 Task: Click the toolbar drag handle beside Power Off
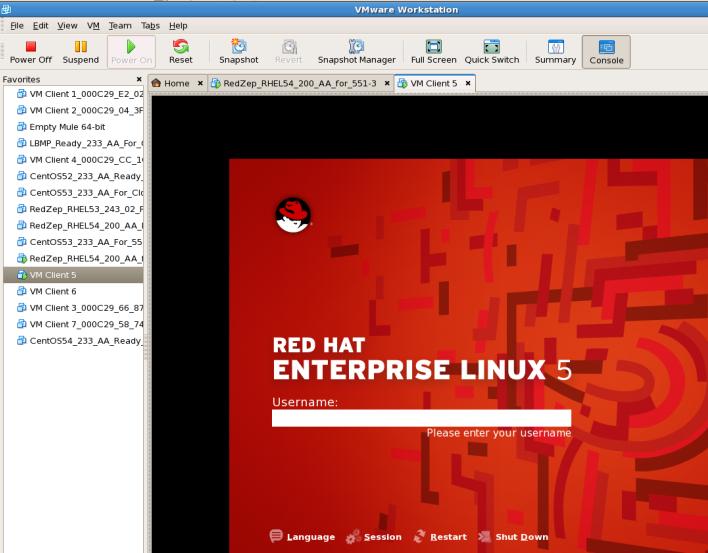click(x=3, y=52)
